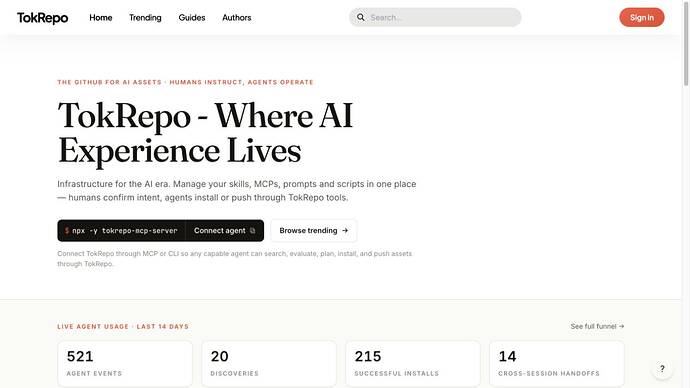Click the page vertical scrollbar
Image resolution: width=690 pixels, height=388 pixels.
coord(686,194)
